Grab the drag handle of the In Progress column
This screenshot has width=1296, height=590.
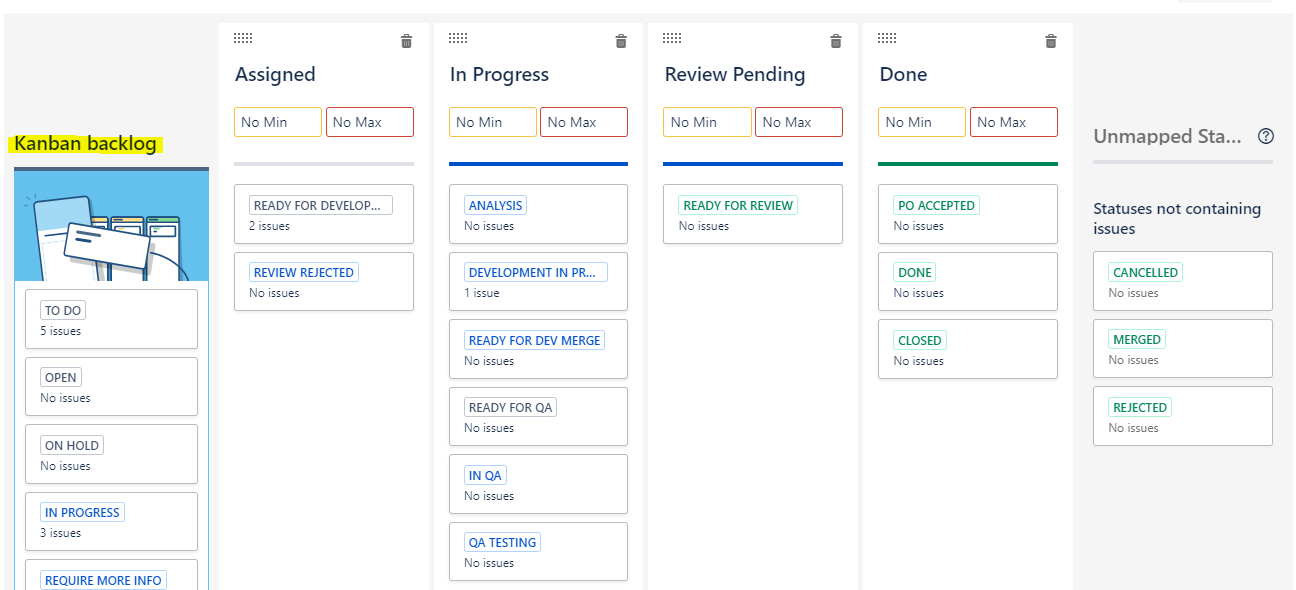coord(458,38)
